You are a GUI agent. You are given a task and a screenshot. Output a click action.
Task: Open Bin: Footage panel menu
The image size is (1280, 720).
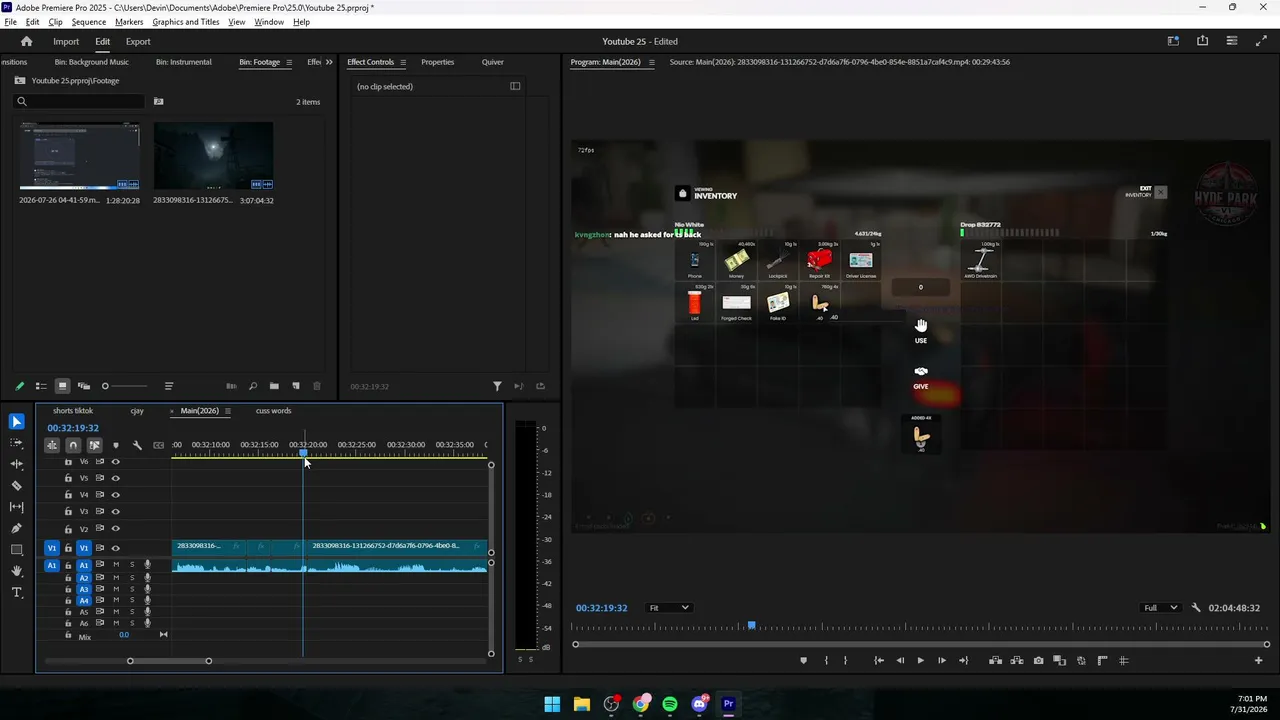point(289,62)
